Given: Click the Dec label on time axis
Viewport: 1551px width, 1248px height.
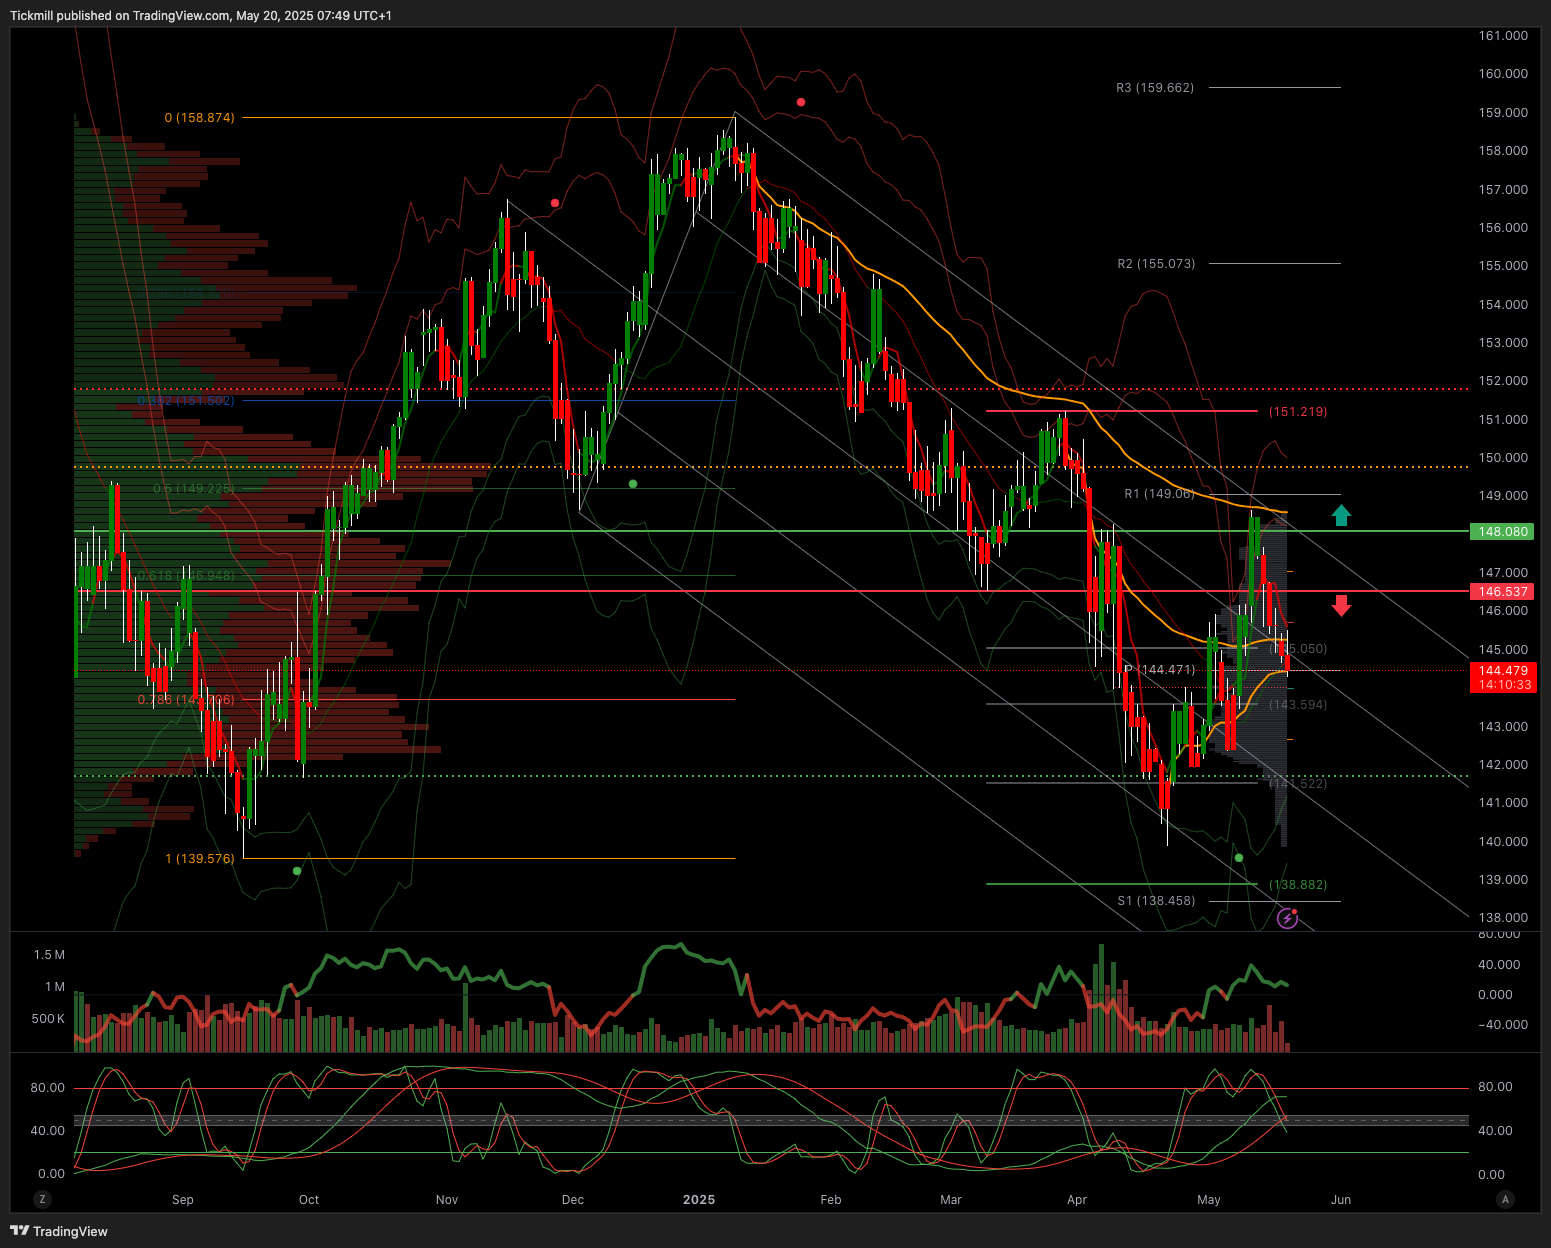Looking at the screenshot, I should (x=573, y=1200).
